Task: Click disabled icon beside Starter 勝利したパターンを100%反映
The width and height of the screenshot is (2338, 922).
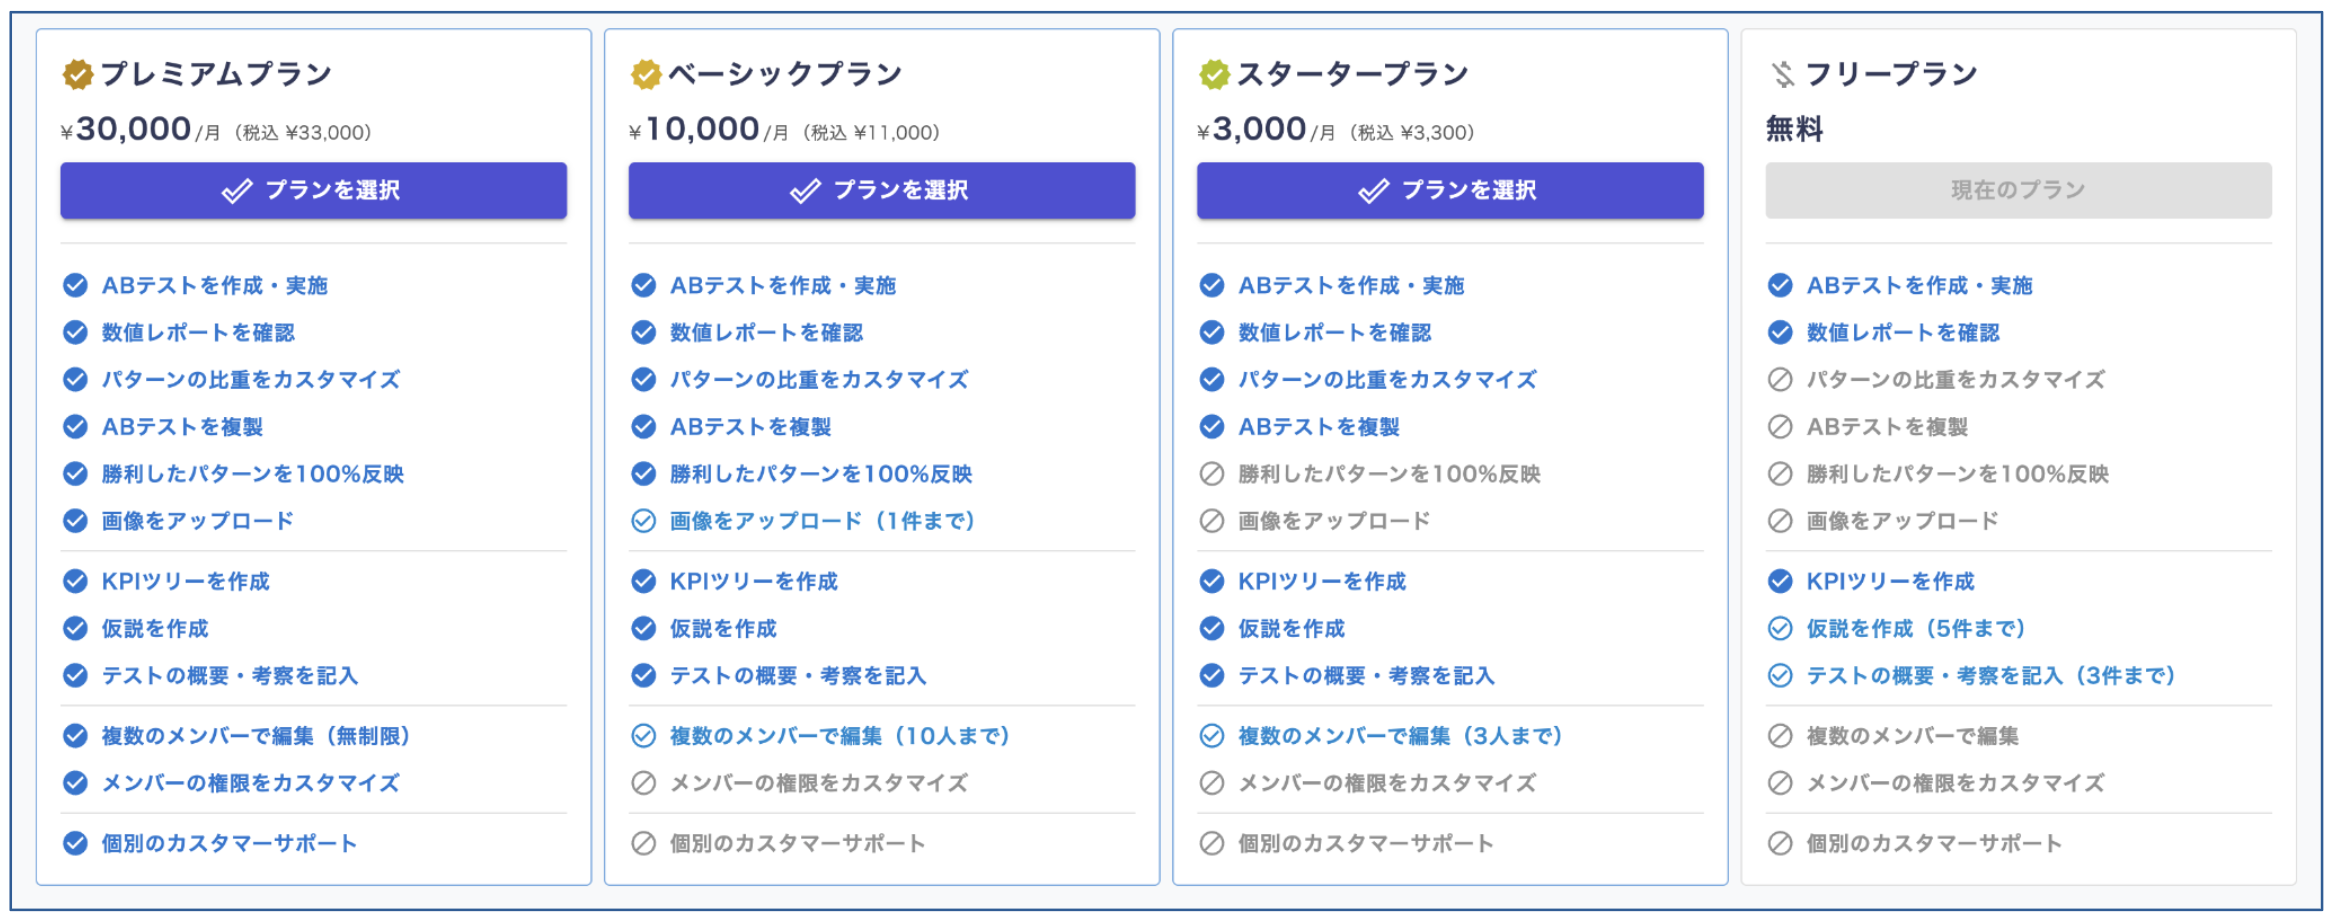Action: click(x=1212, y=474)
